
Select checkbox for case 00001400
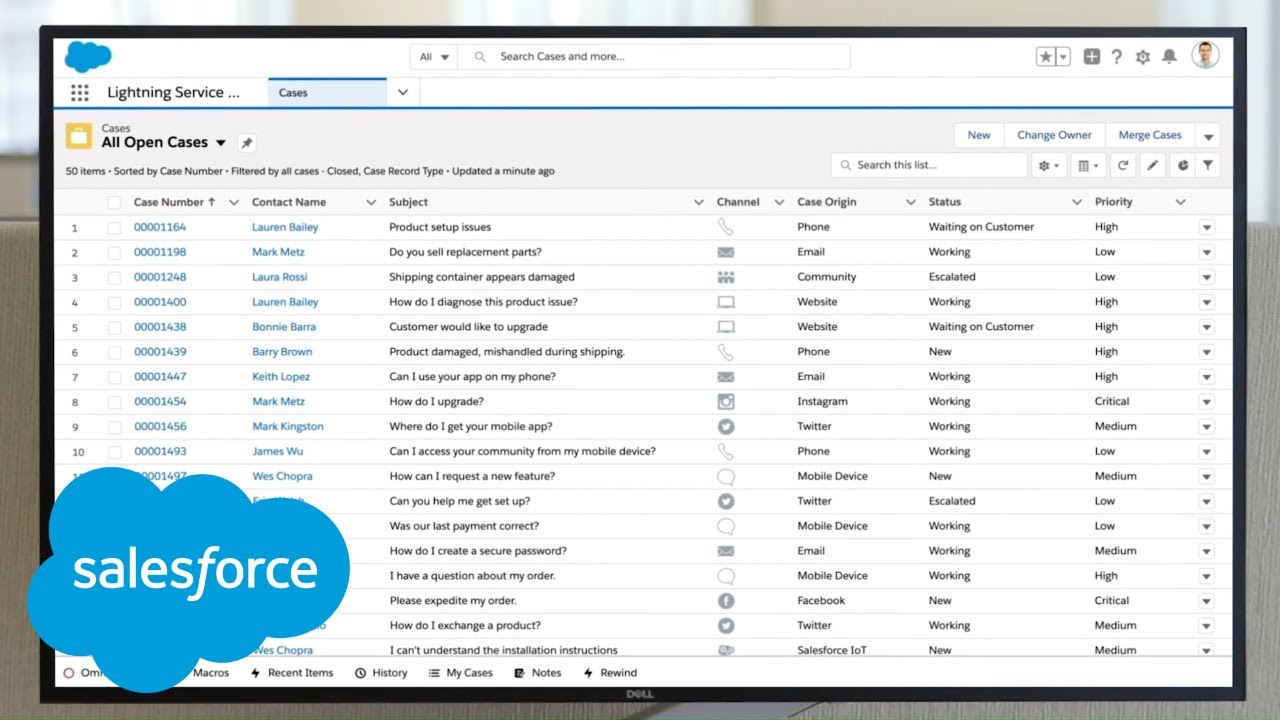coord(114,302)
